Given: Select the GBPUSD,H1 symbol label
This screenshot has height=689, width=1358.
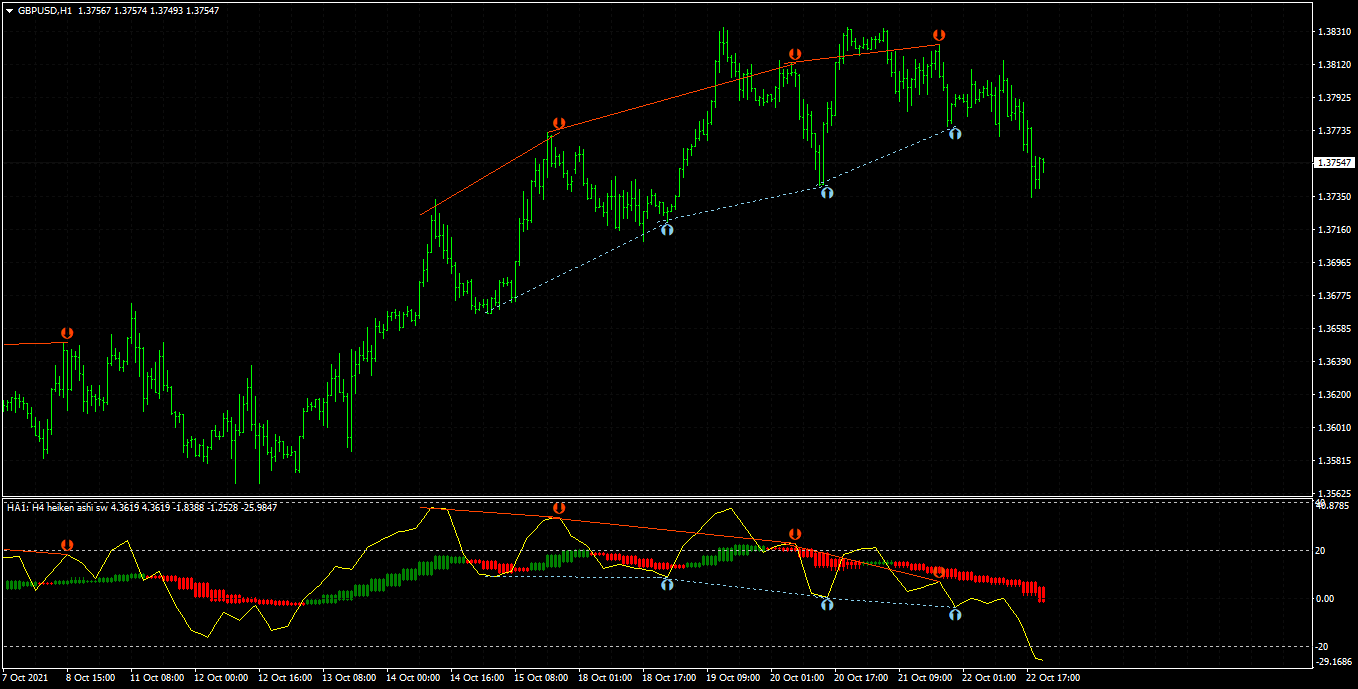Looking at the screenshot, I should pos(45,10).
